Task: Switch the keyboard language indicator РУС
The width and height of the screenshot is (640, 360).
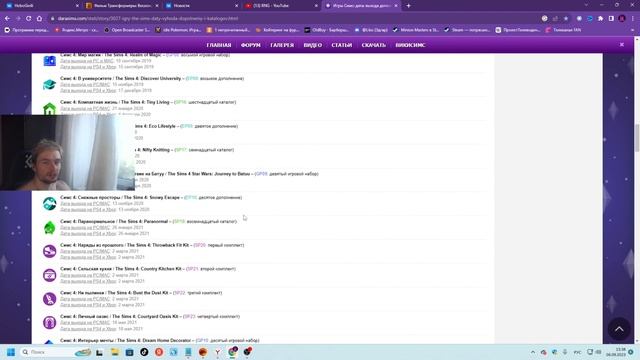Action: click(577, 352)
